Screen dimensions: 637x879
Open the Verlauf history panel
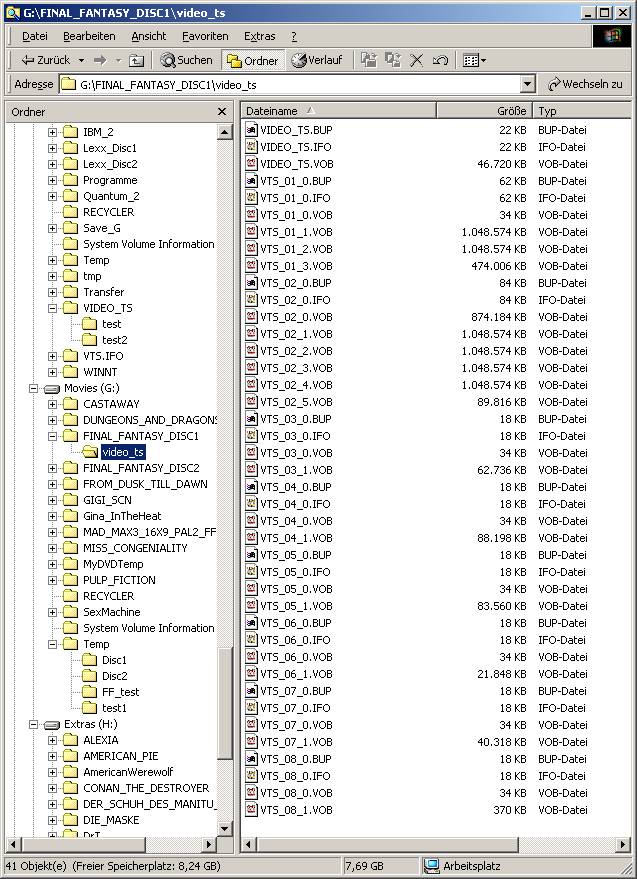coord(316,60)
